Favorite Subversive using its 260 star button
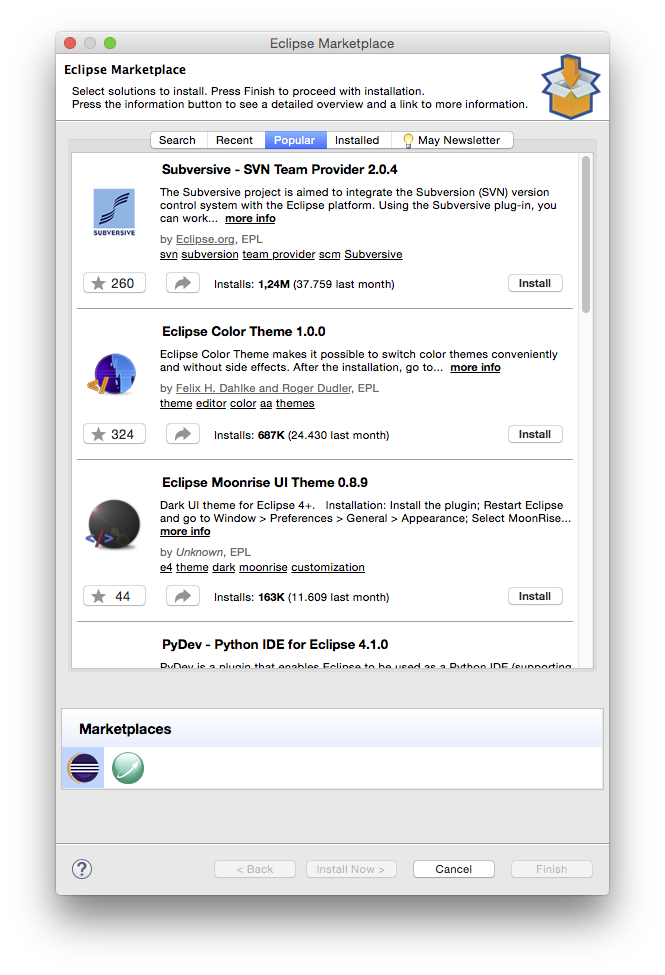 pyautogui.click(x=114, y=283)
